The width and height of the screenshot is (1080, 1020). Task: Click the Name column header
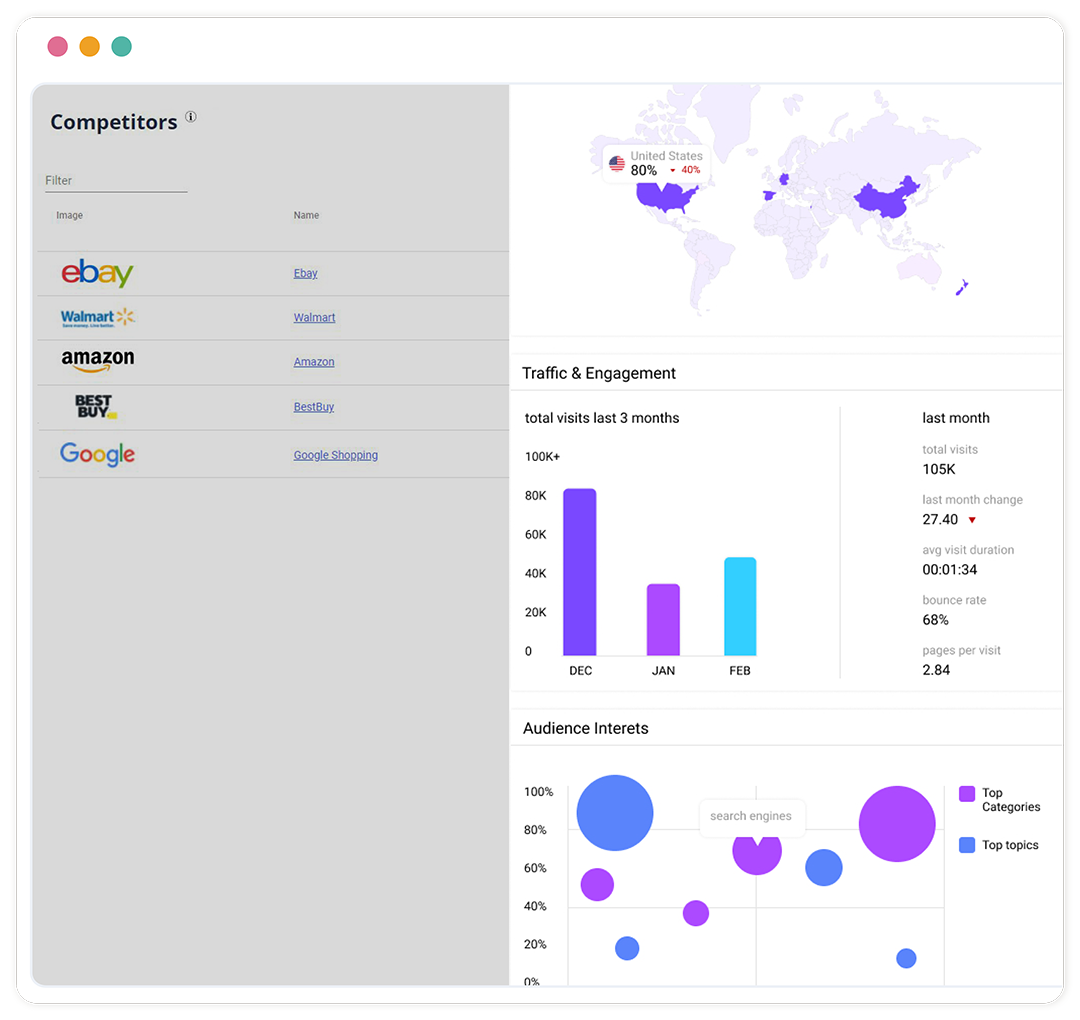[306, 216]
